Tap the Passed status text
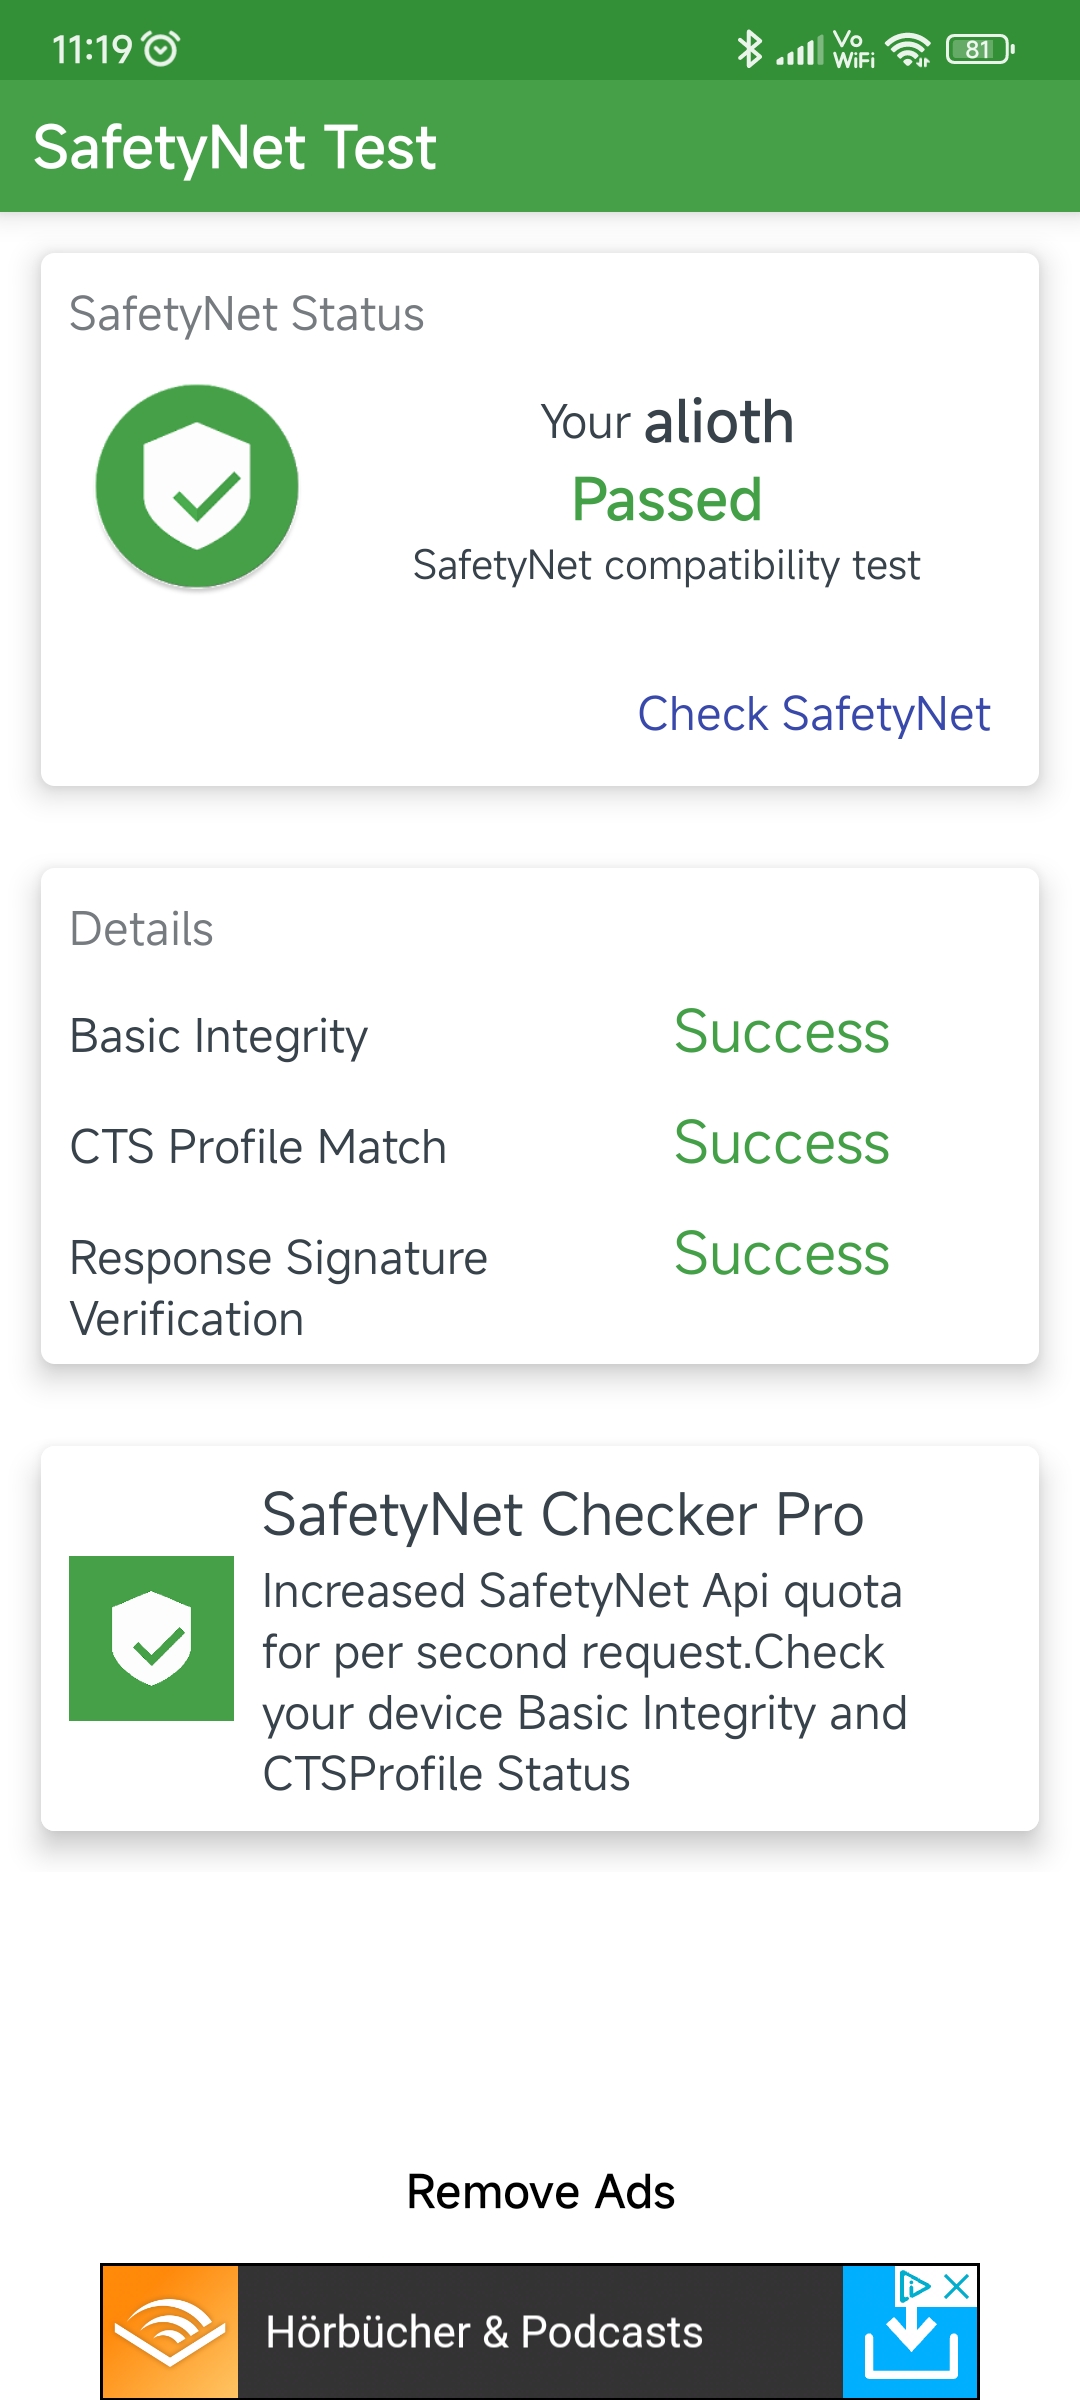Viewport: 1080px width, 2400px height. [x=667, y=499]
